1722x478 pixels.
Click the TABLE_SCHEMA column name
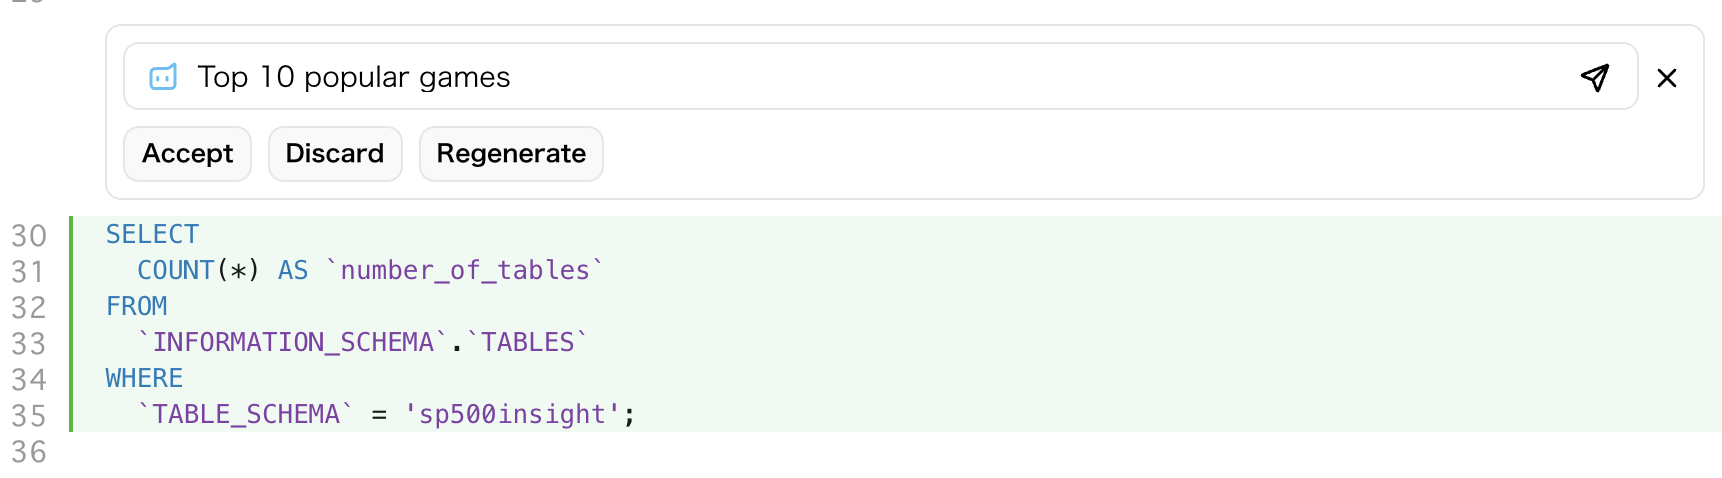point(246,414)
